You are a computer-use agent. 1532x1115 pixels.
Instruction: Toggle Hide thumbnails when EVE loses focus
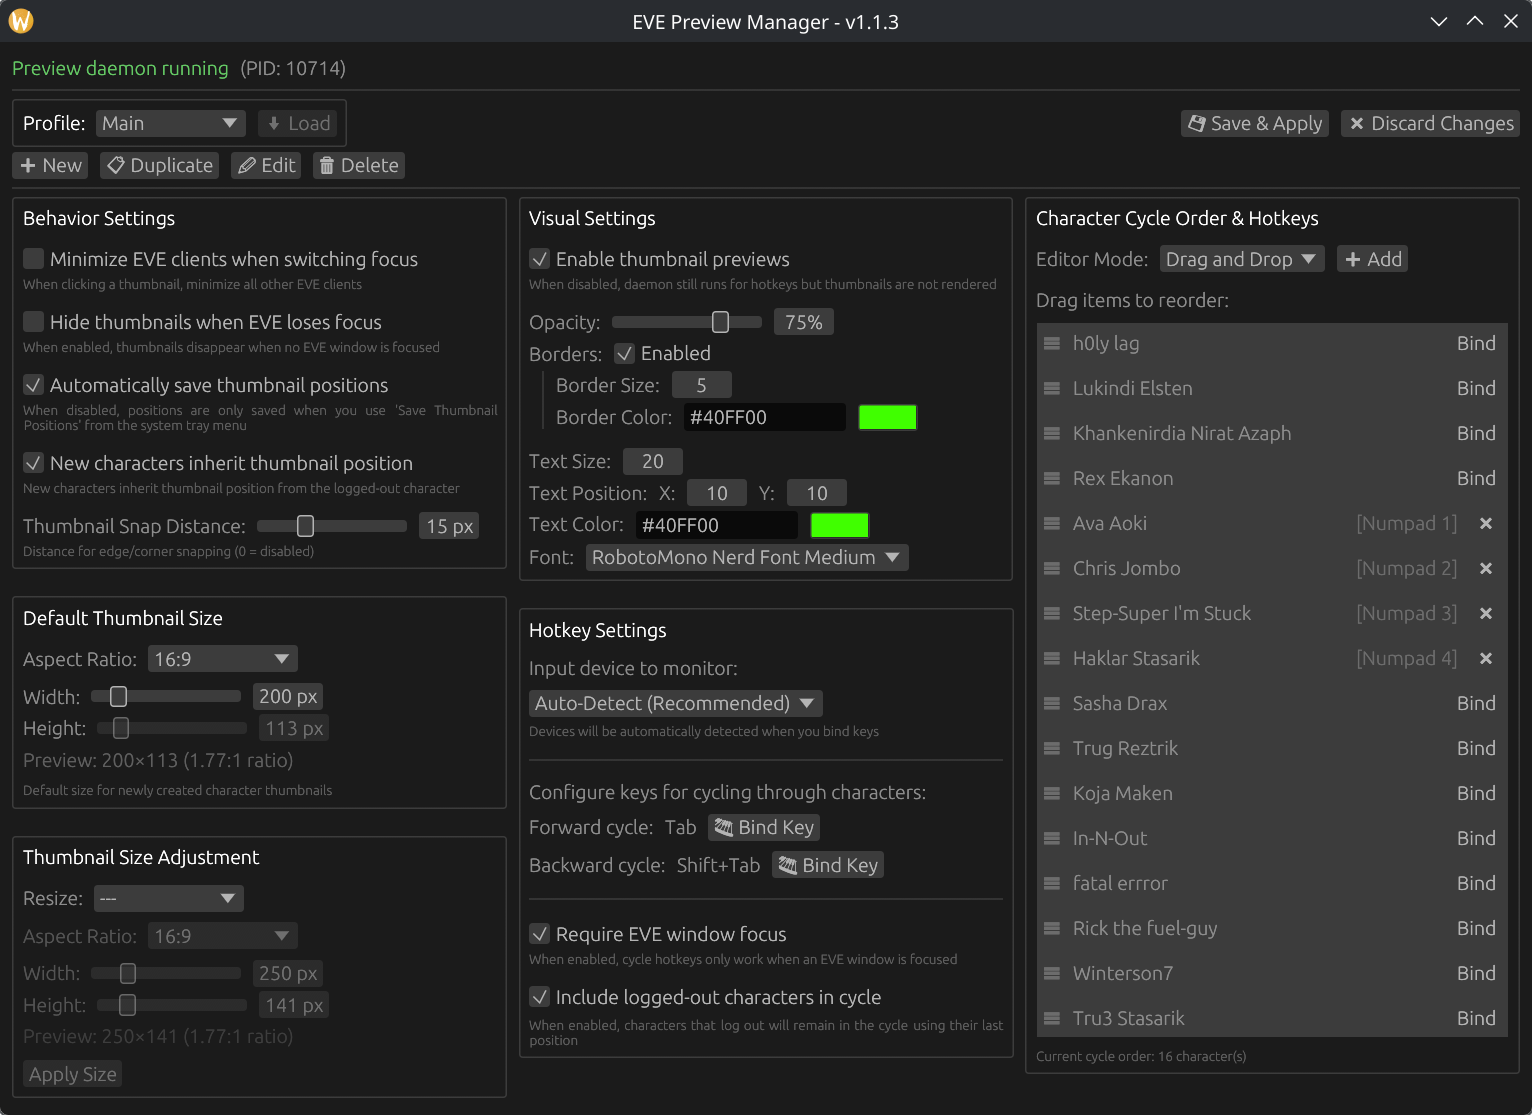33,322
